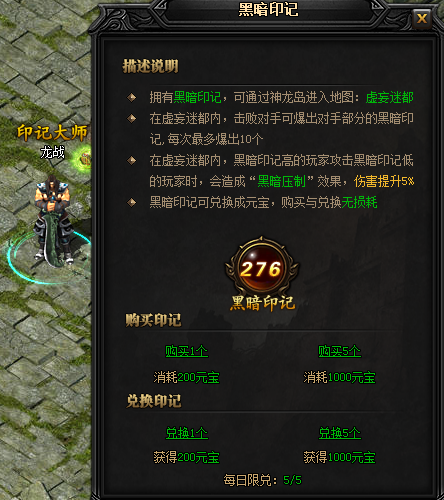Click the diamond bullet before 击败对手 line
Image resolution: width=444 pixels, height=500 pixels.
click(x=132, y=118)
